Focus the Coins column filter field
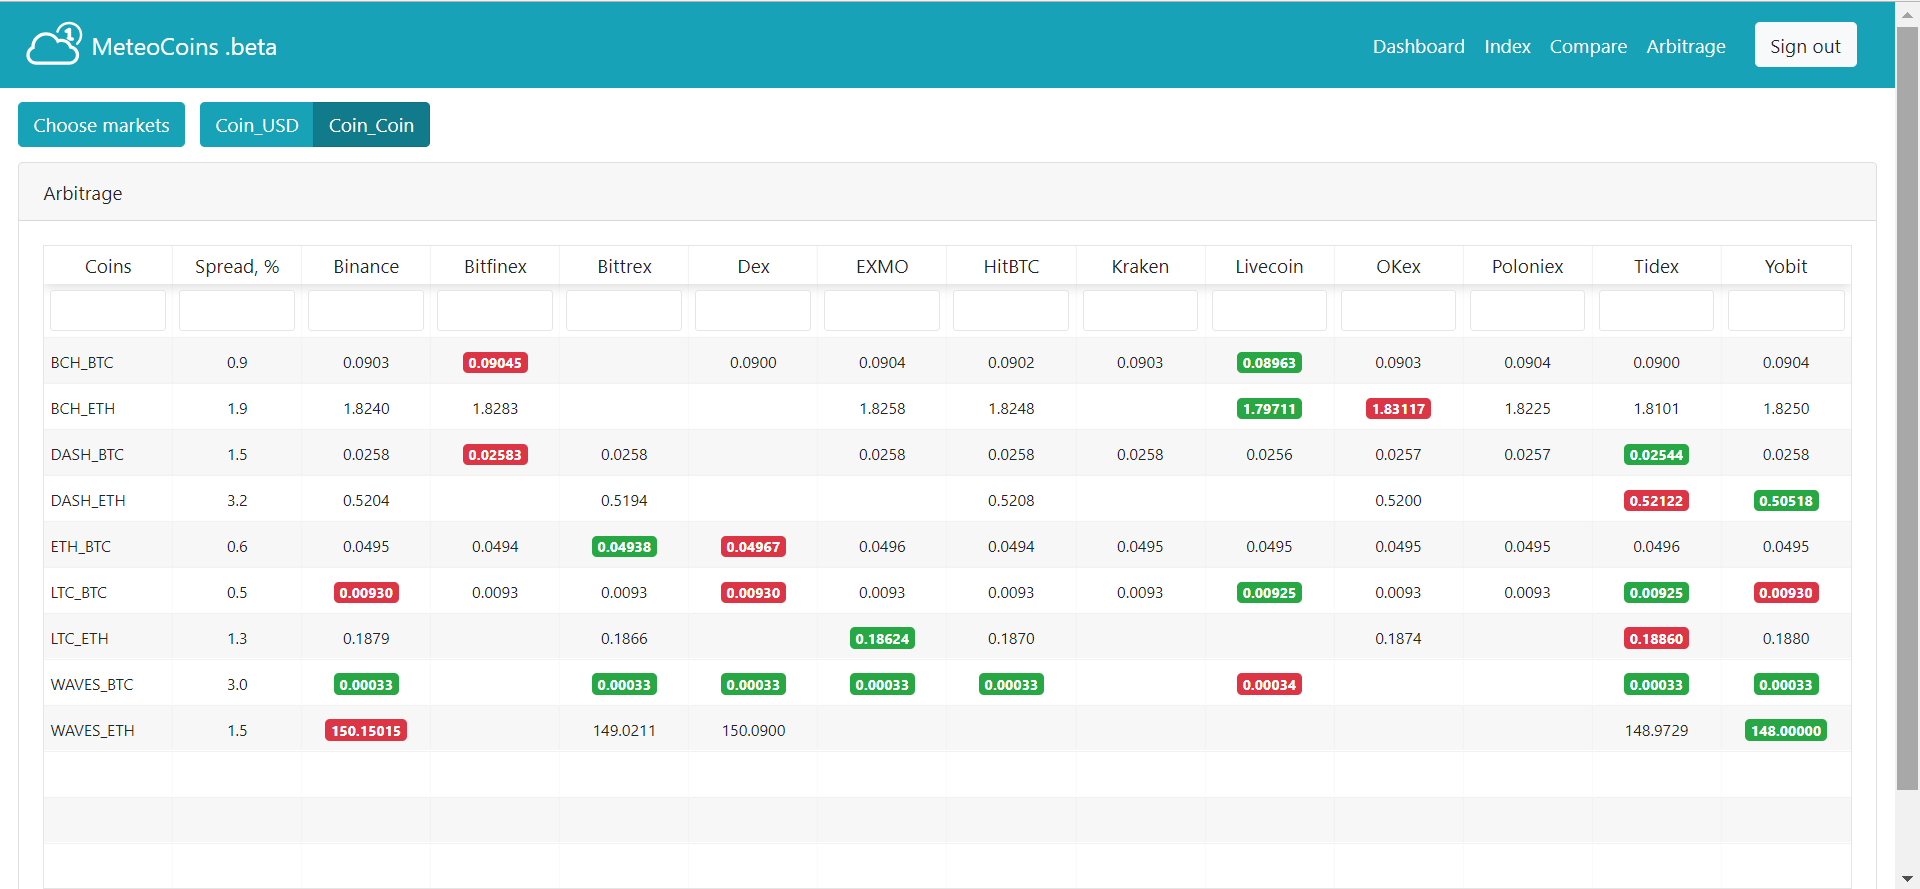The width and height of the screenshot is (1920, 889). point(108,311)
